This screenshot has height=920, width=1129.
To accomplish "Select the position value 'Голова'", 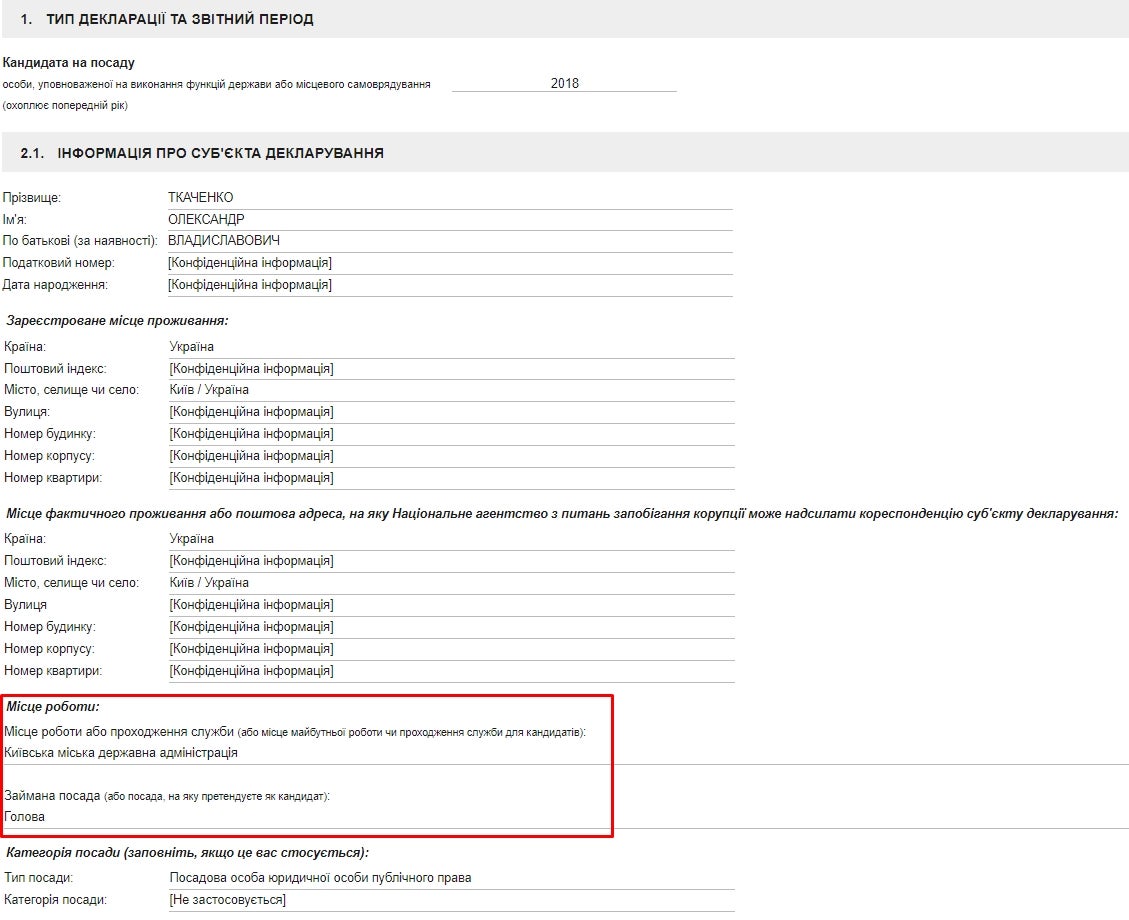I will pos(25,817).
